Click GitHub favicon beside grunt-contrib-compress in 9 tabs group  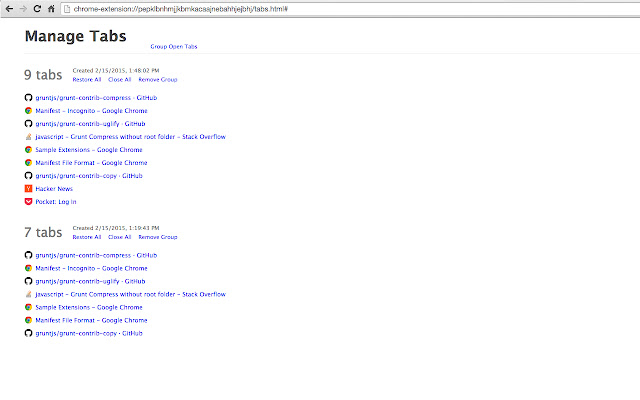click(28, 98)
